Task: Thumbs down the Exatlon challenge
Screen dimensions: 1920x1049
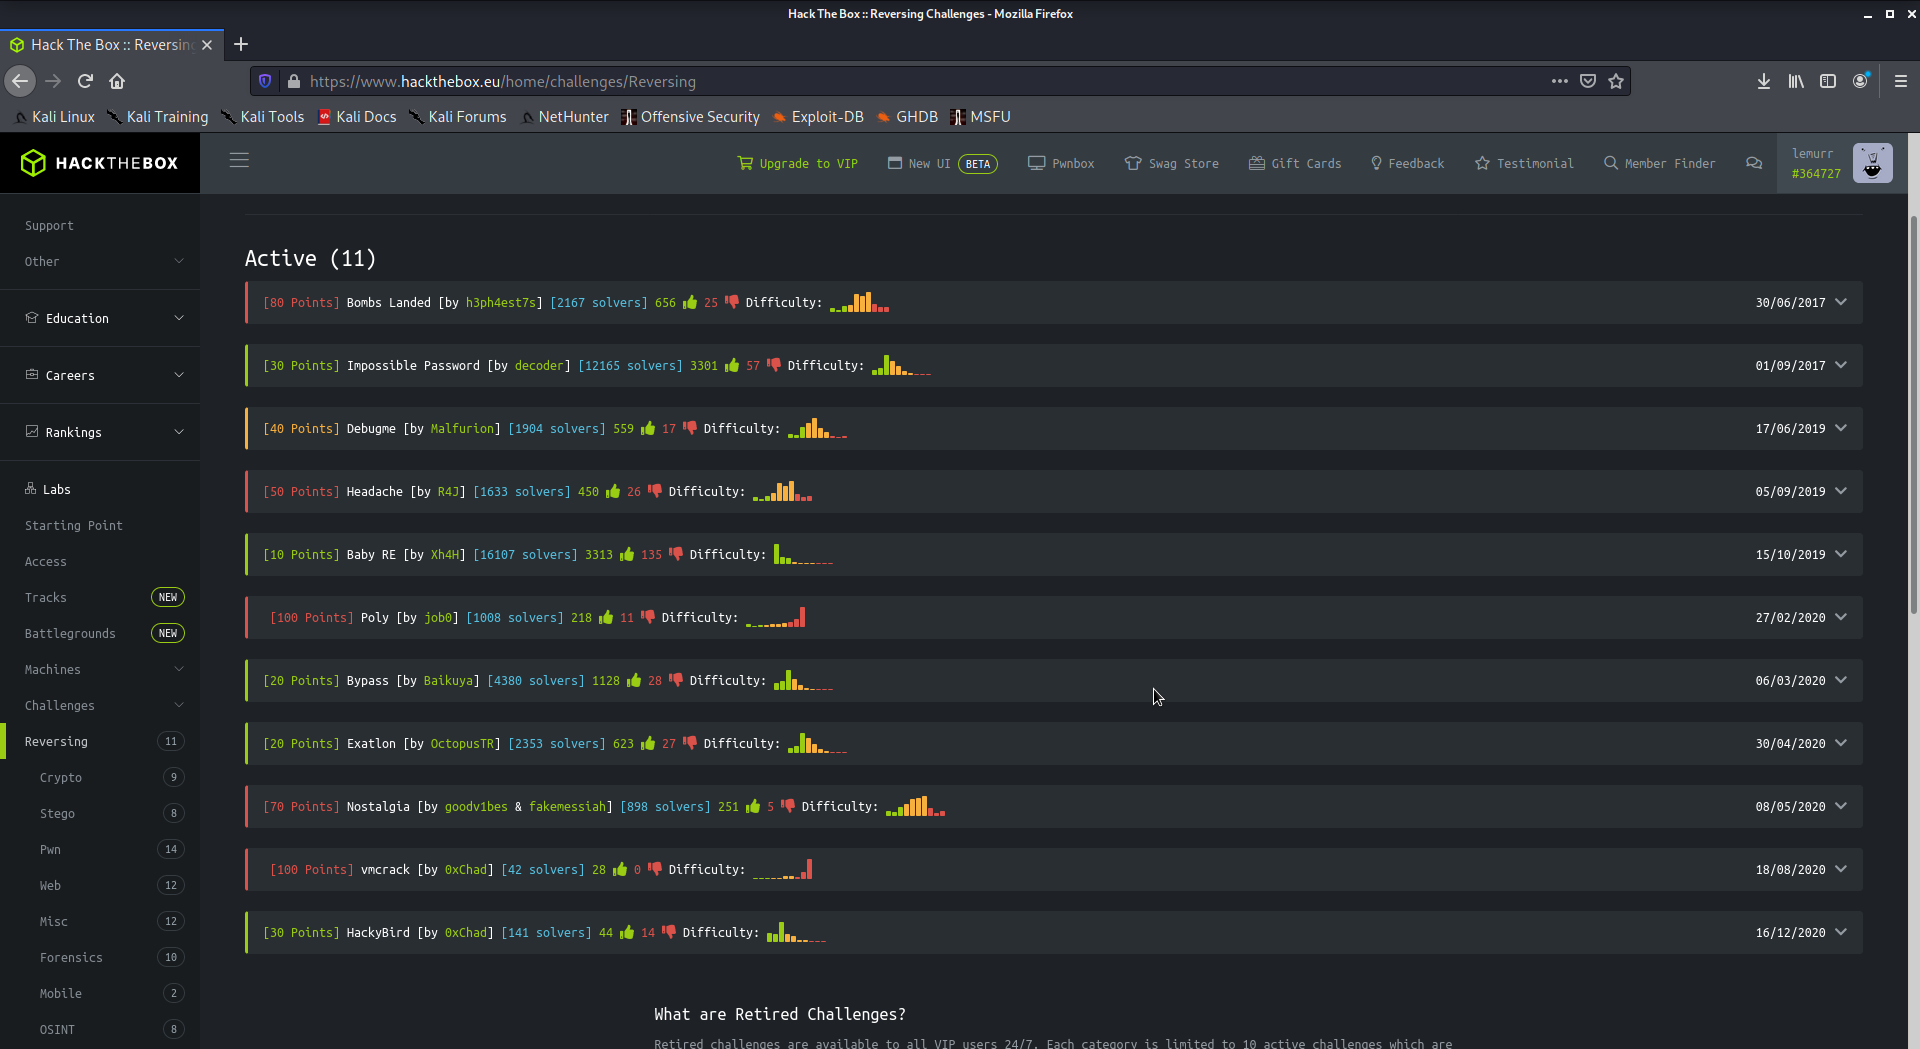Action: click(690, 743)
